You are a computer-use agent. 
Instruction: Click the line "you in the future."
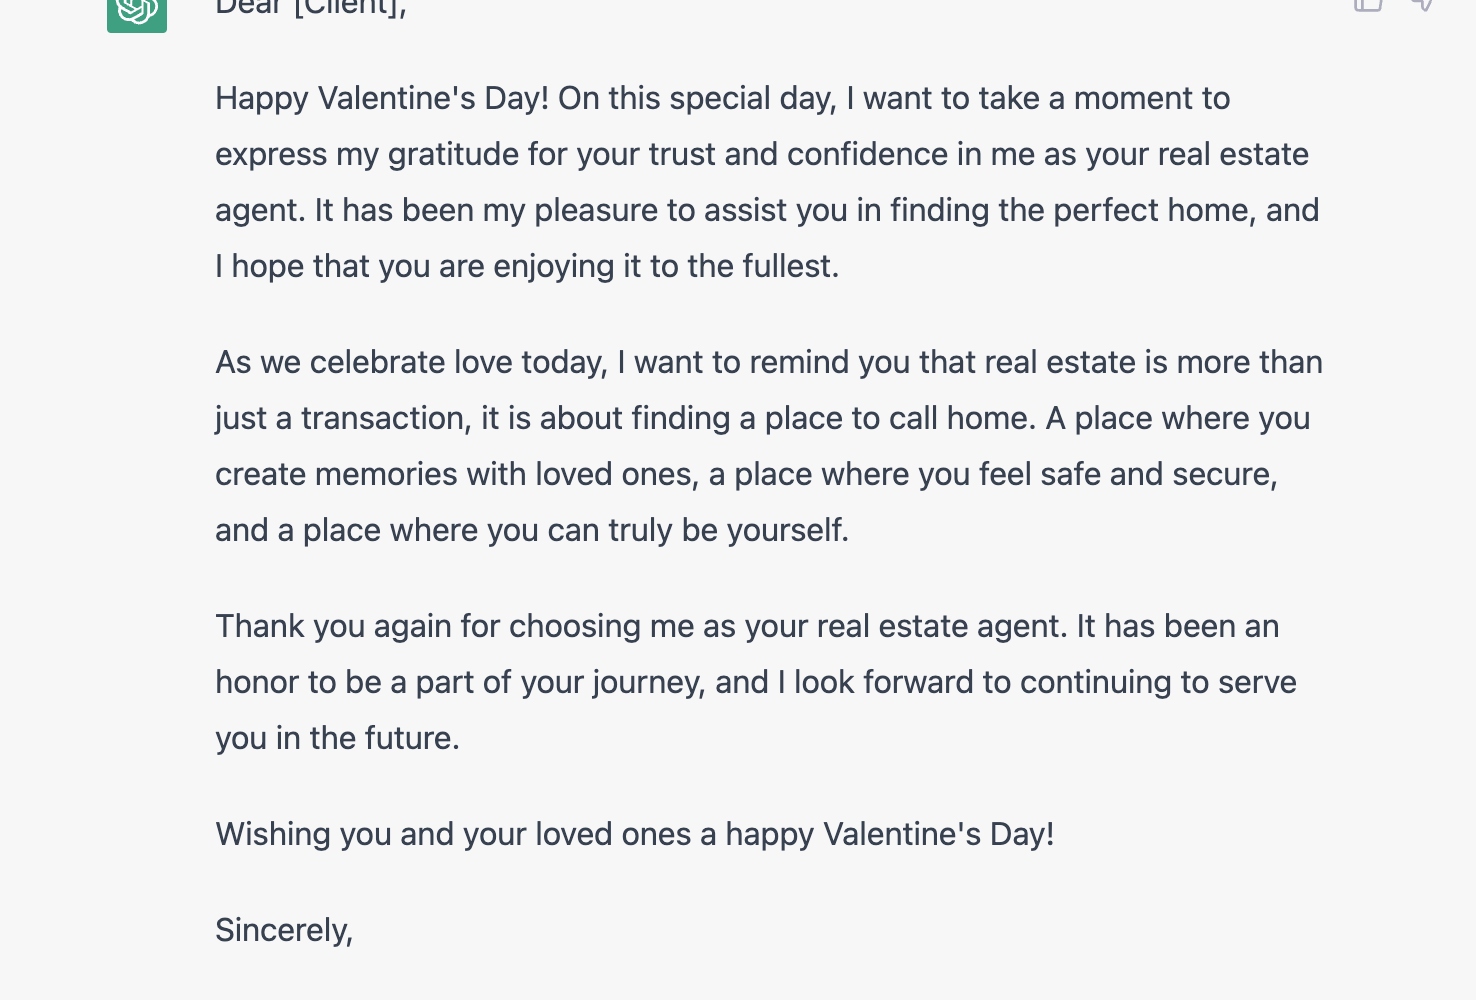pos(337,738)
